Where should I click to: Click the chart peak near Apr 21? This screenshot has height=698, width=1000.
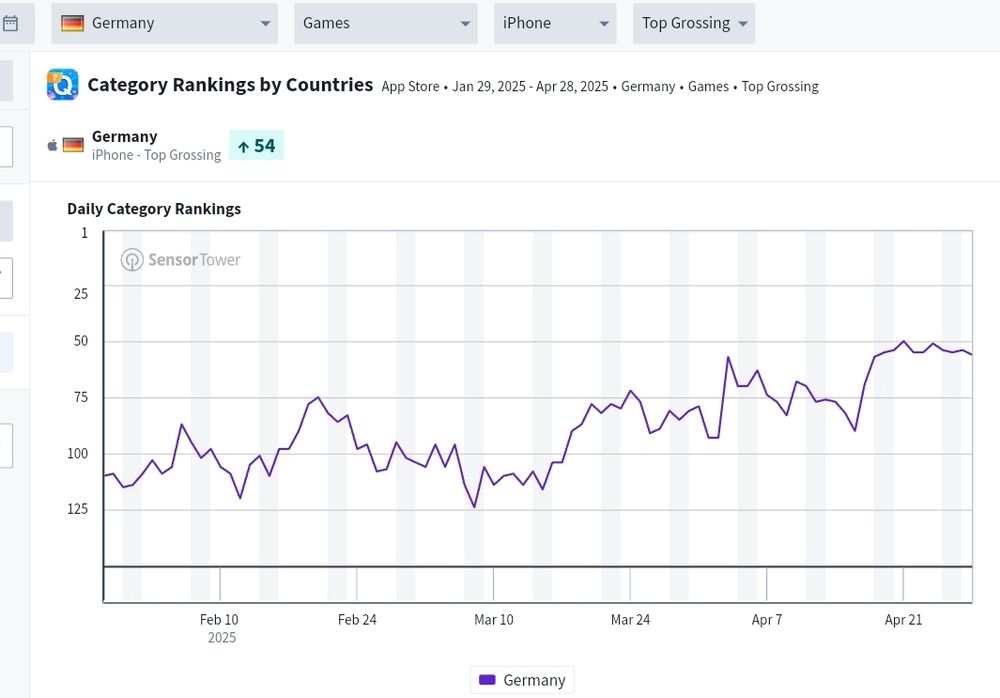tap(904, 341)
